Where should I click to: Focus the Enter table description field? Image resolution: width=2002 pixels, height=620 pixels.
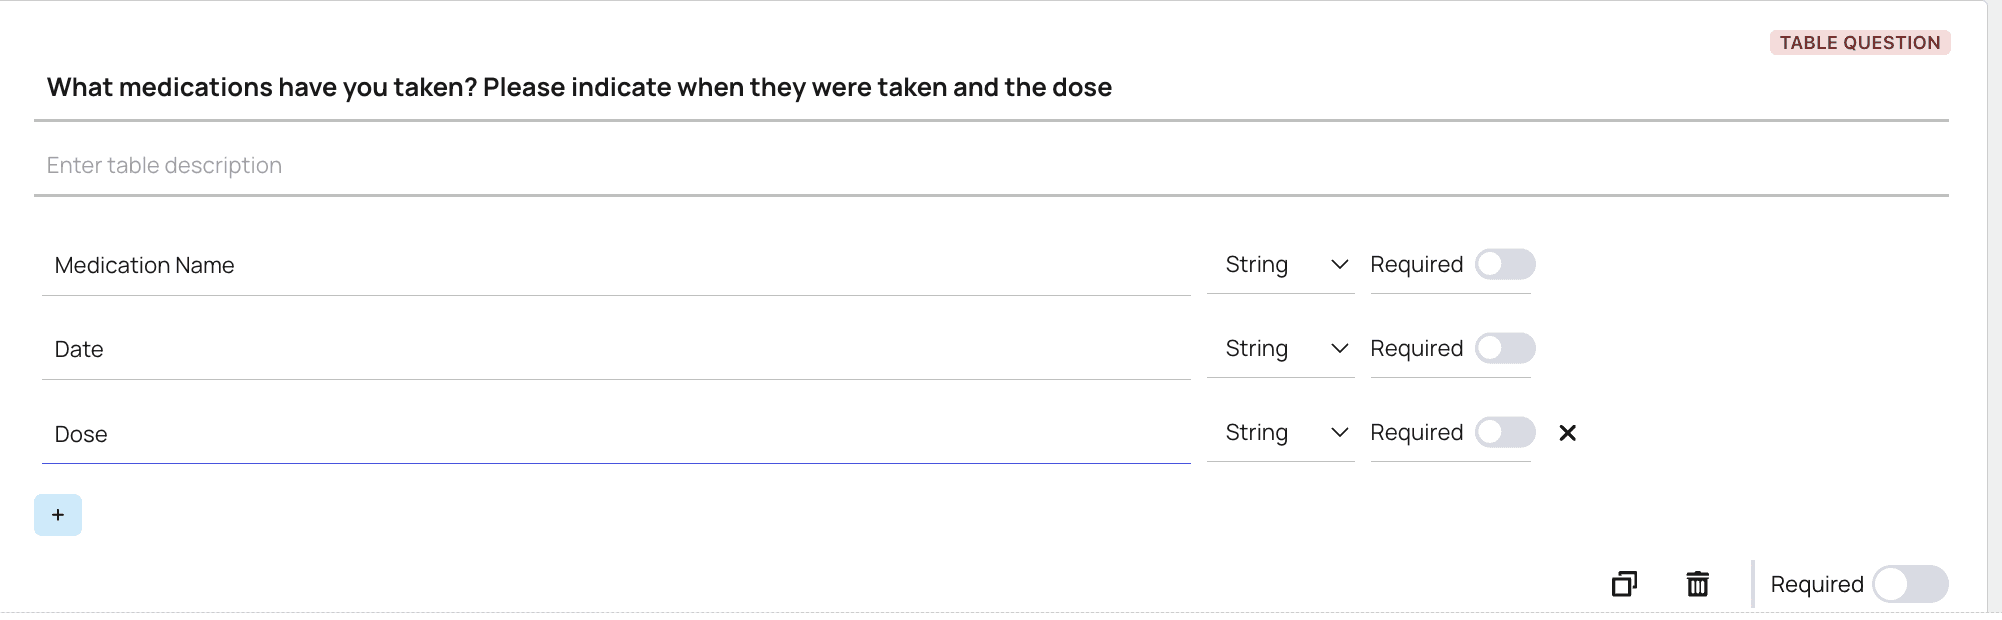point(600,166)
